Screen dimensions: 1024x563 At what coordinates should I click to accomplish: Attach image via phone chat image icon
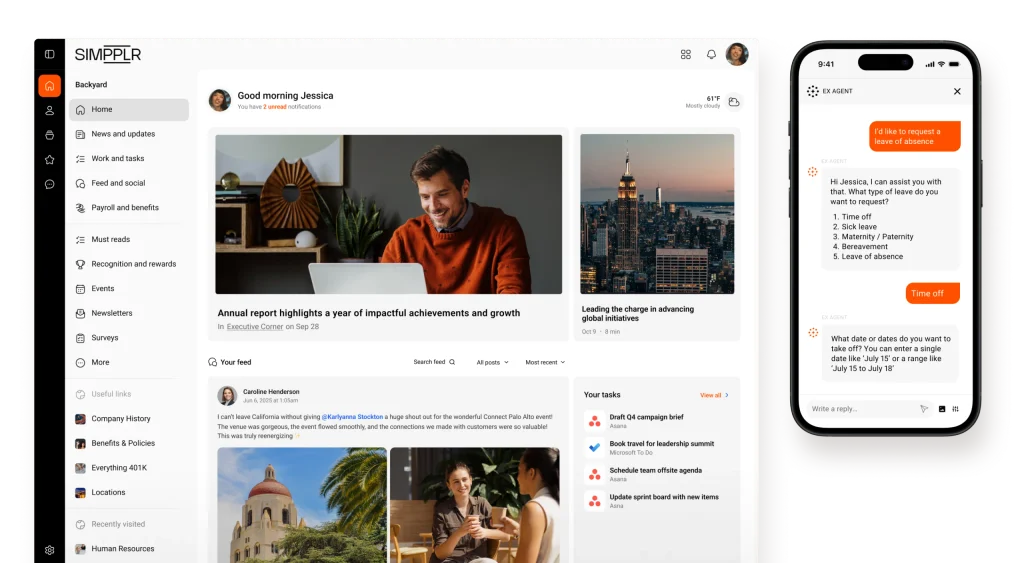pos(942,409)
